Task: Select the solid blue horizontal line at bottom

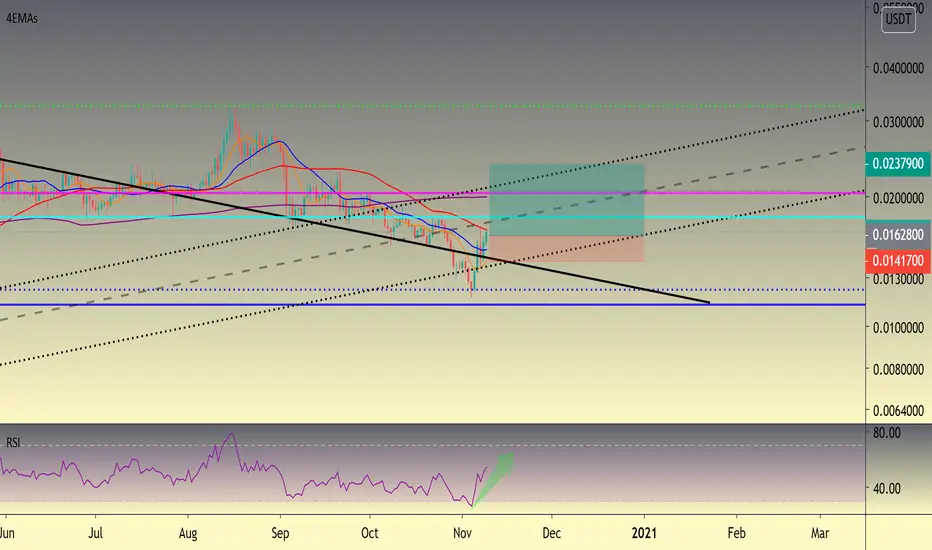Action: click(433, 305)
